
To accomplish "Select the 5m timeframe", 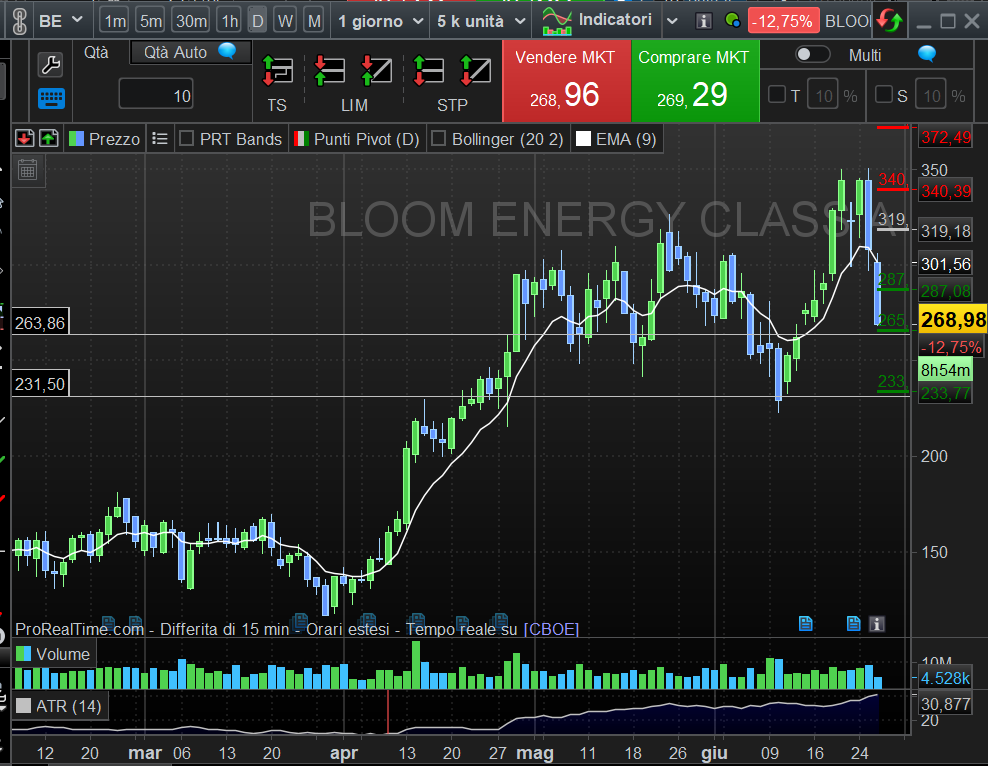I will [x=151, y=21].
